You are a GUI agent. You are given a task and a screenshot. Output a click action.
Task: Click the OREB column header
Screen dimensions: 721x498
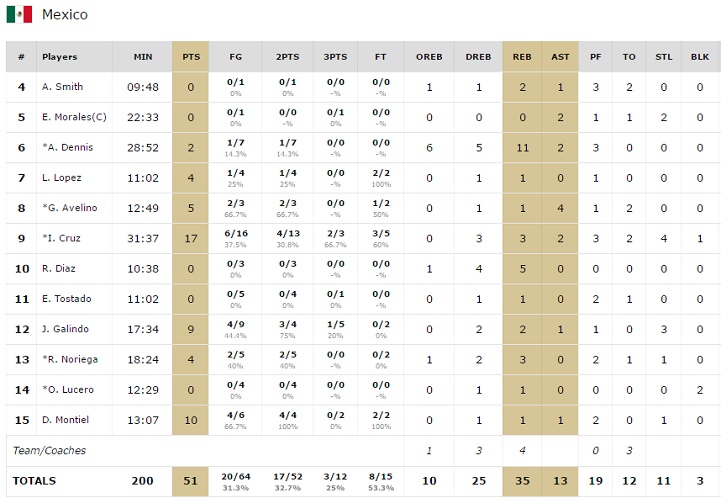(429, 57)
